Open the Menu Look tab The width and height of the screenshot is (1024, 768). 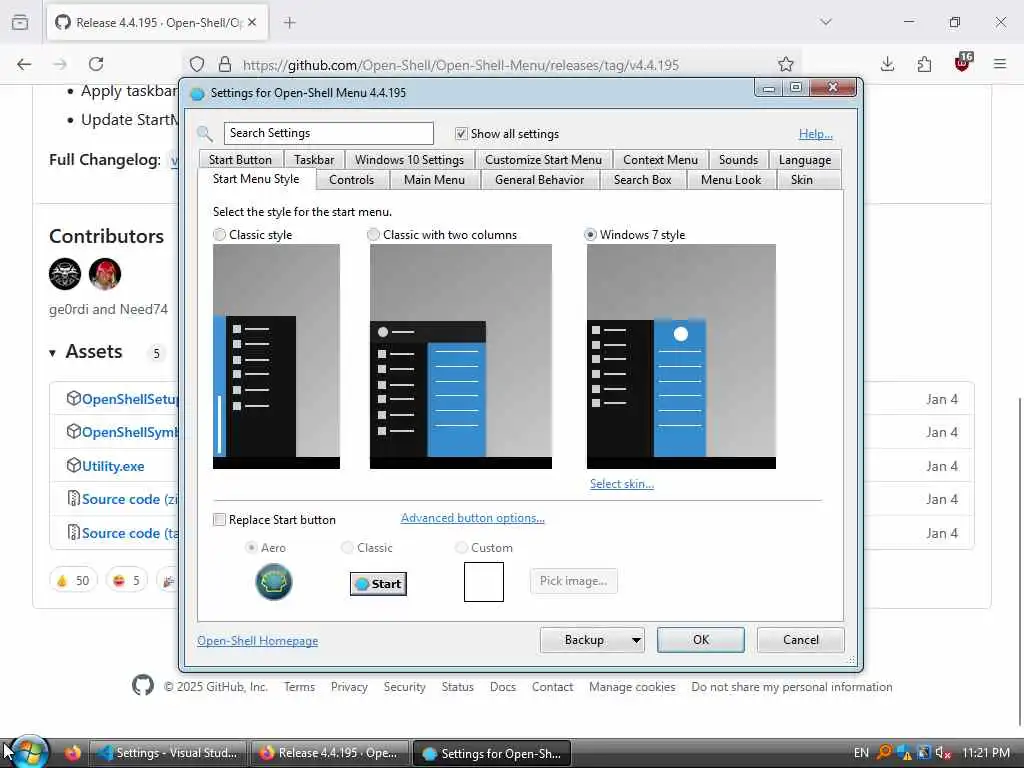(731, 180)
